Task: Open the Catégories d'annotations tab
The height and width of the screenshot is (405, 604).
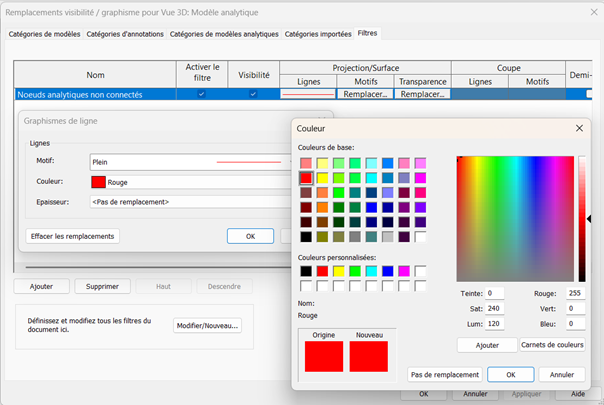Action: [x=125, y=34]
